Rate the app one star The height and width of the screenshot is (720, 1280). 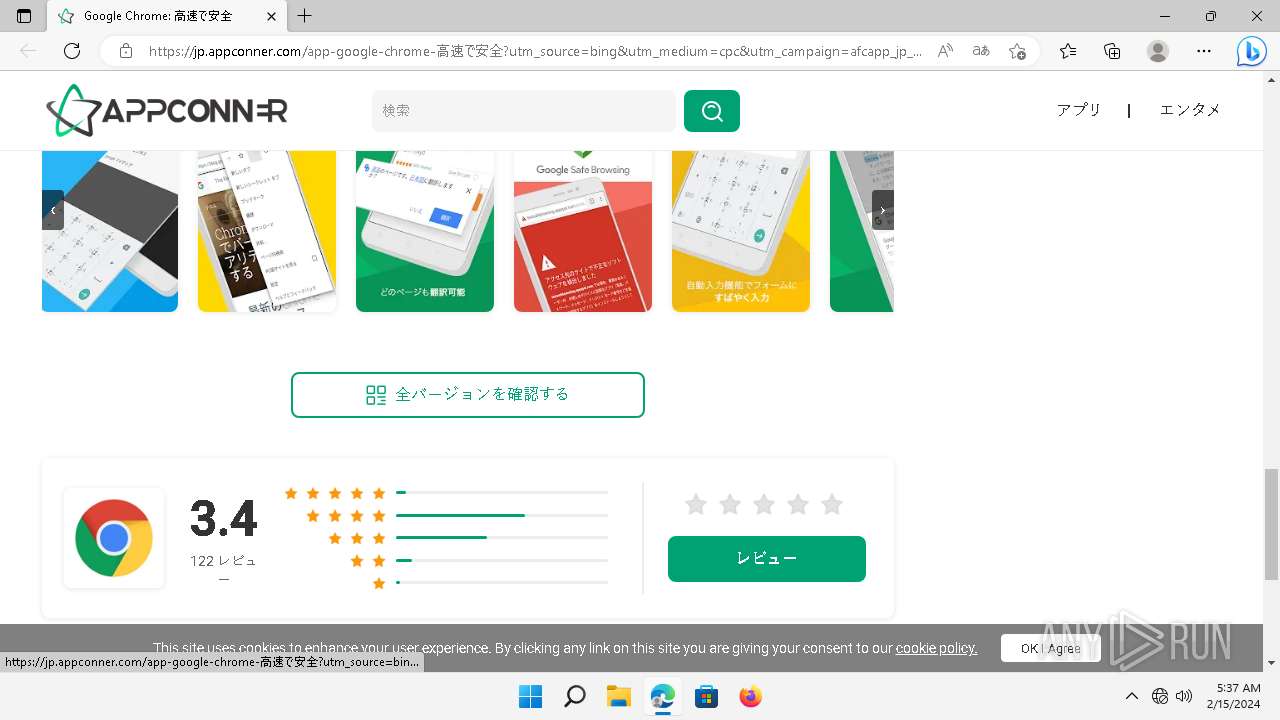tap(696, 505)
